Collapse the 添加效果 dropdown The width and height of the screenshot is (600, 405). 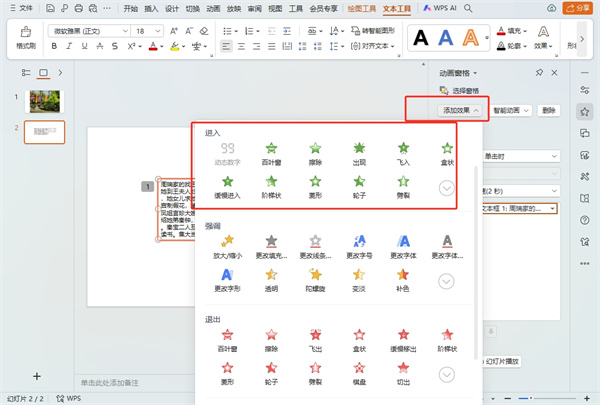[x=461, y=110]
